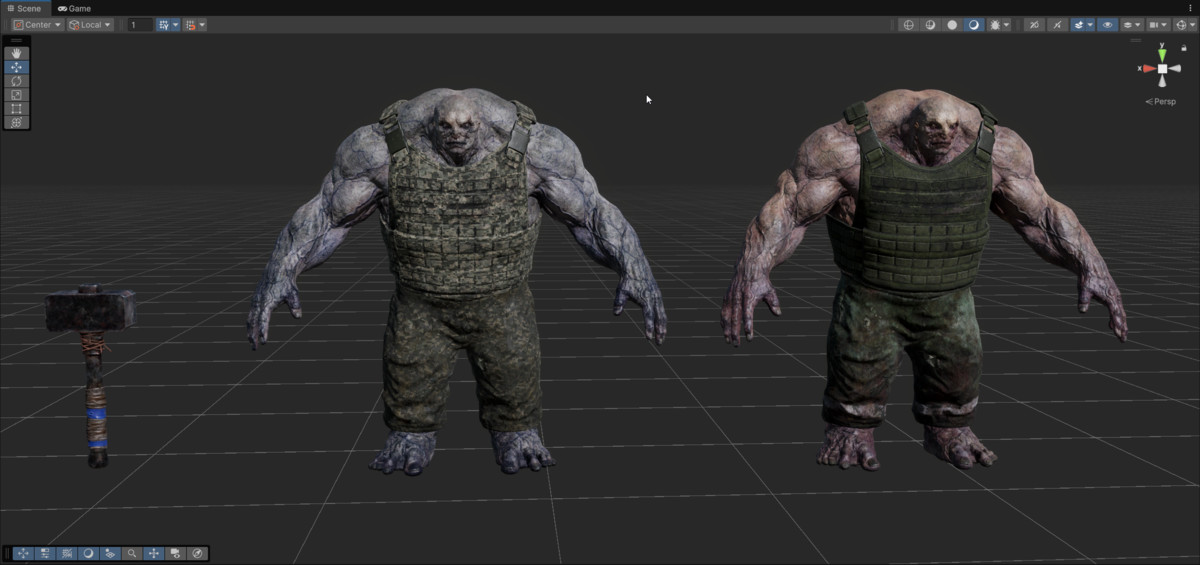1200x565 pixels.
Task: Select the Rect transform tool
Action: pos(16,108)
